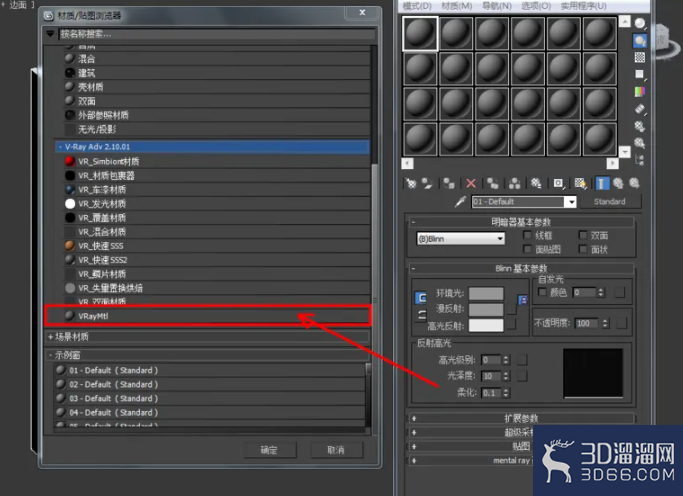Image resolution: width=683 pixels, height=496 pixels.
Task: Click Make Preview icon
Action: pos(639,109)
